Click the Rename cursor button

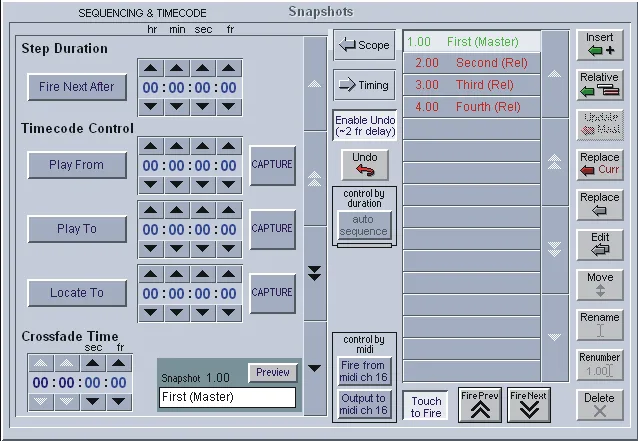coord(600,325)
